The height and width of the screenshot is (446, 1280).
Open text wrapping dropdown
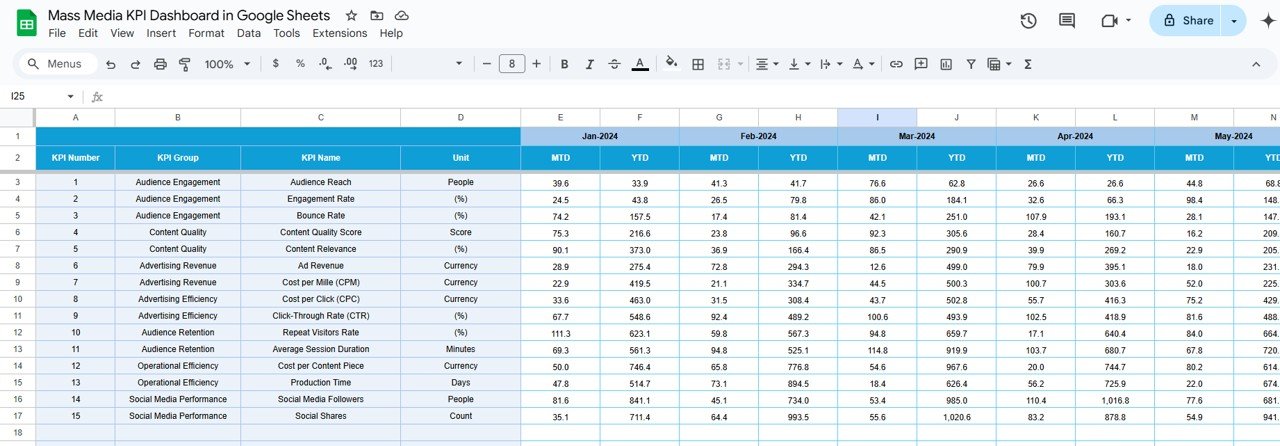(x=830, y=64)
